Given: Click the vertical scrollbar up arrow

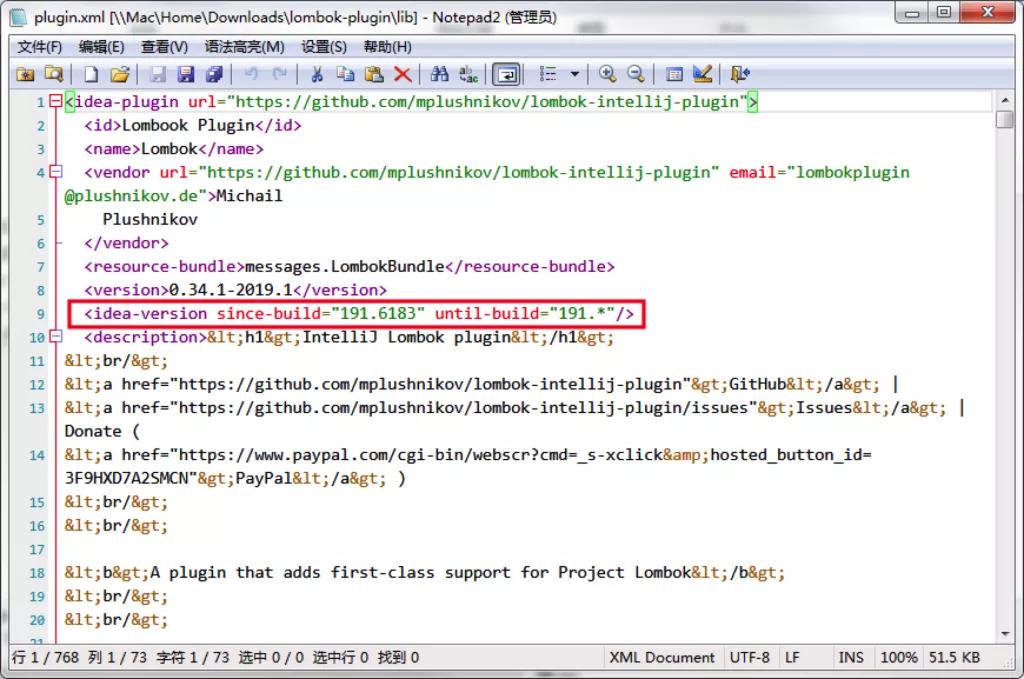Looking at the screenshot, I should [x=1005, y=101].
